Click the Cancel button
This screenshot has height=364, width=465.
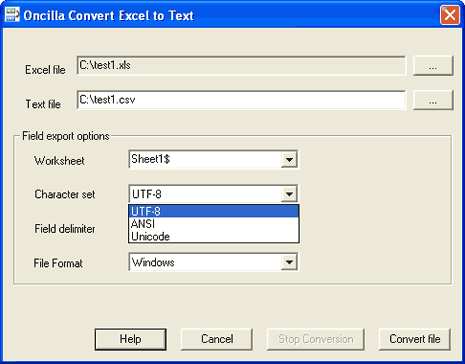coord(217,339)
